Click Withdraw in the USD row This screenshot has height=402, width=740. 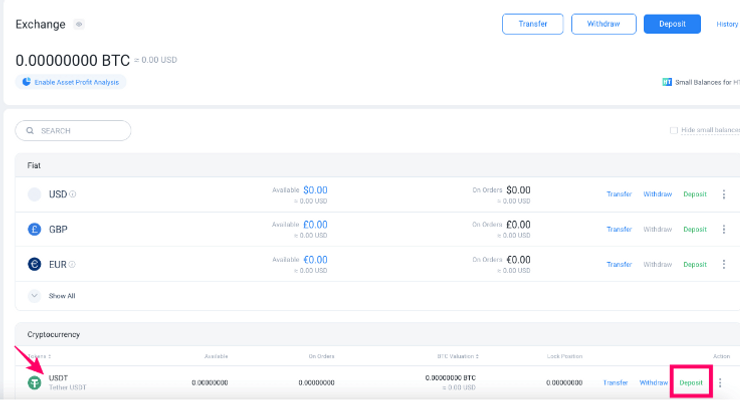[657, 194]
